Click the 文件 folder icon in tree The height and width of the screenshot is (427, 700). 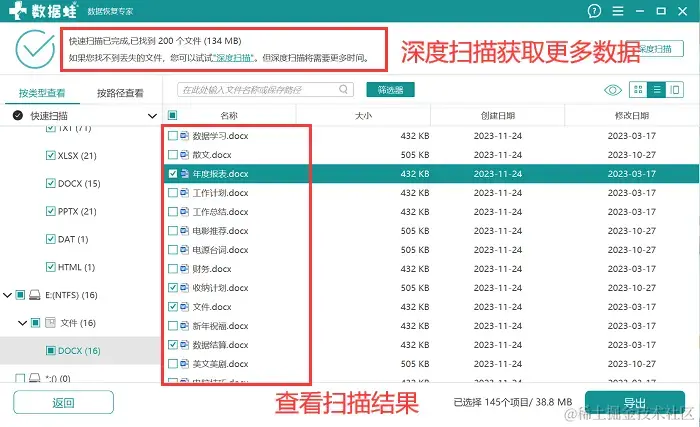pos(50,322)
